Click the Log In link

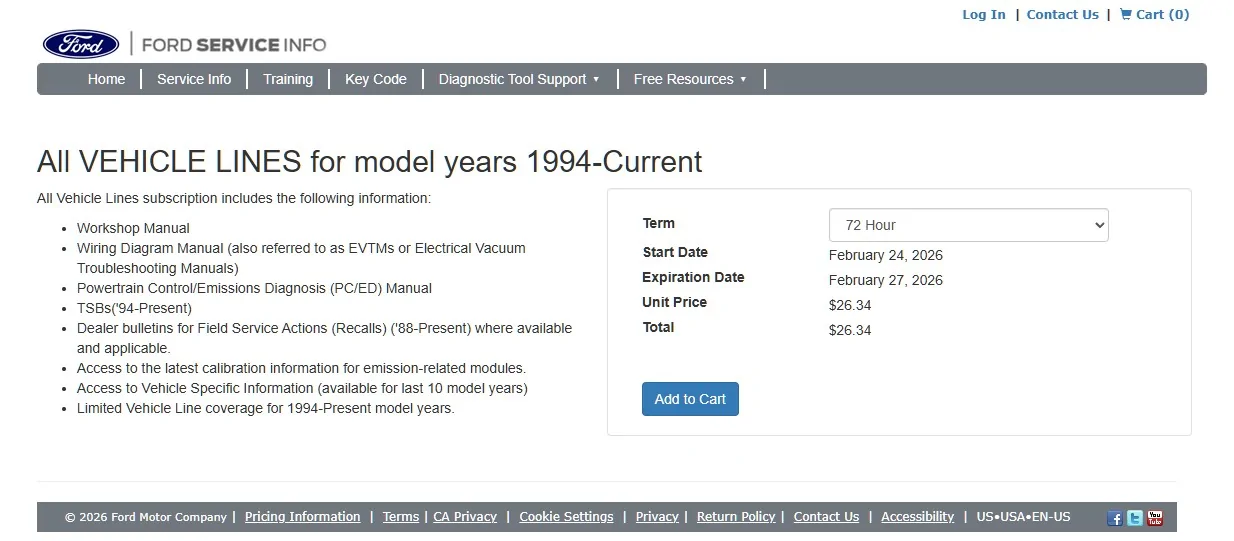pos(984,14)
